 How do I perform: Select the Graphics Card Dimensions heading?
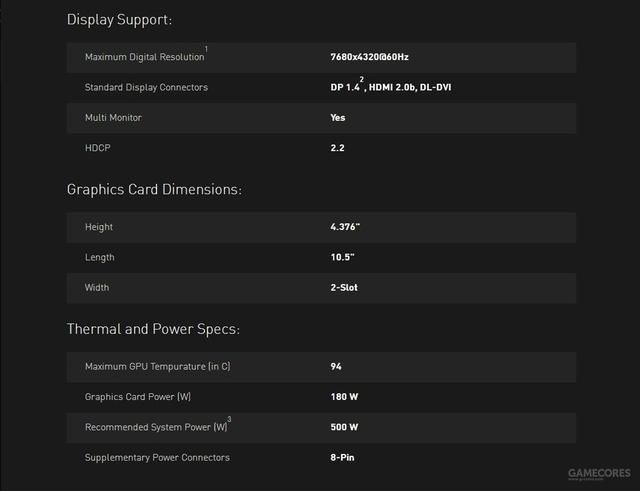point(154,189)
